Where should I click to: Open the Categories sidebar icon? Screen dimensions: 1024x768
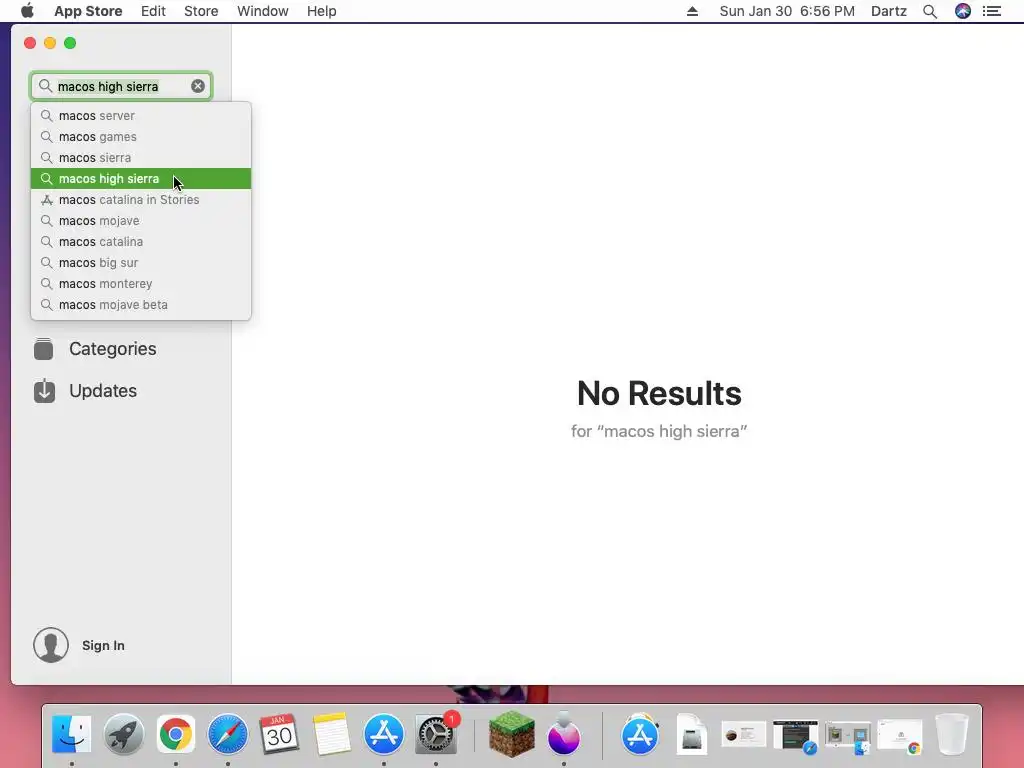[x=44, y=349]
